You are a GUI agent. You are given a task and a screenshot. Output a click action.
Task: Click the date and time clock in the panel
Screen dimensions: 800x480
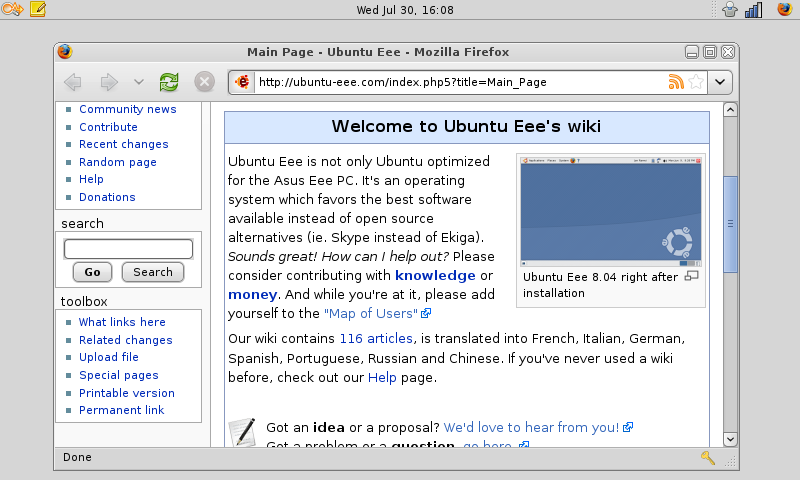405,10
